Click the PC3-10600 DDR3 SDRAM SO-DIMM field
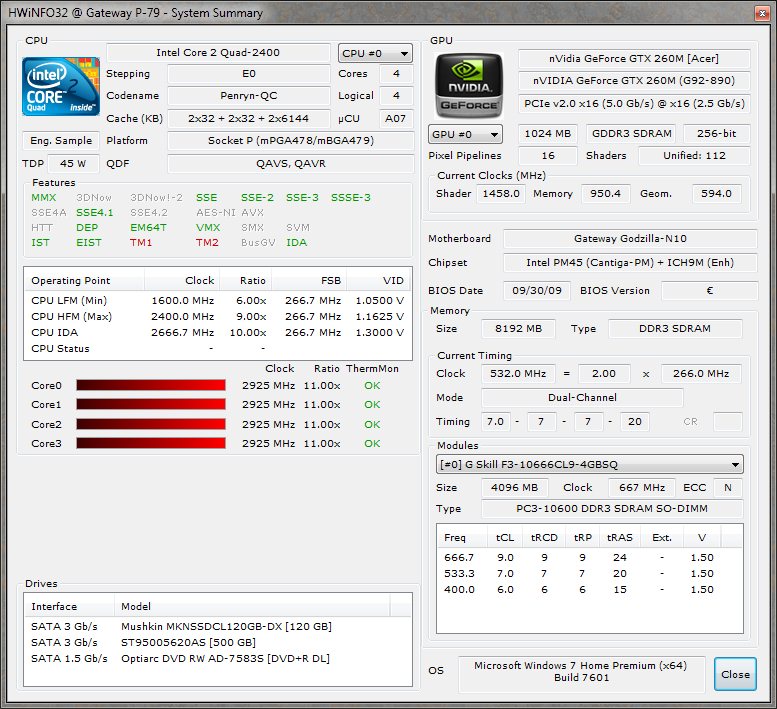 tap(612, 508)
